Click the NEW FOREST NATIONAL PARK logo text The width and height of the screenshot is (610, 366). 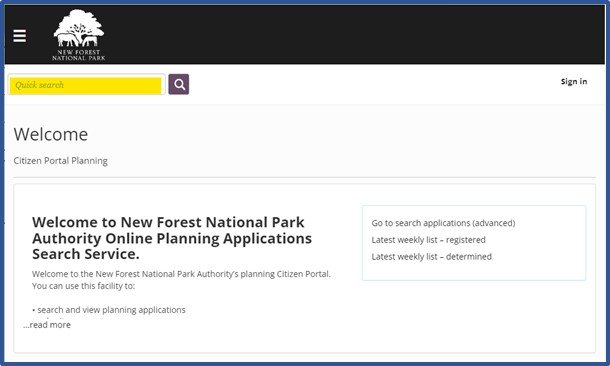coord(79,55)
